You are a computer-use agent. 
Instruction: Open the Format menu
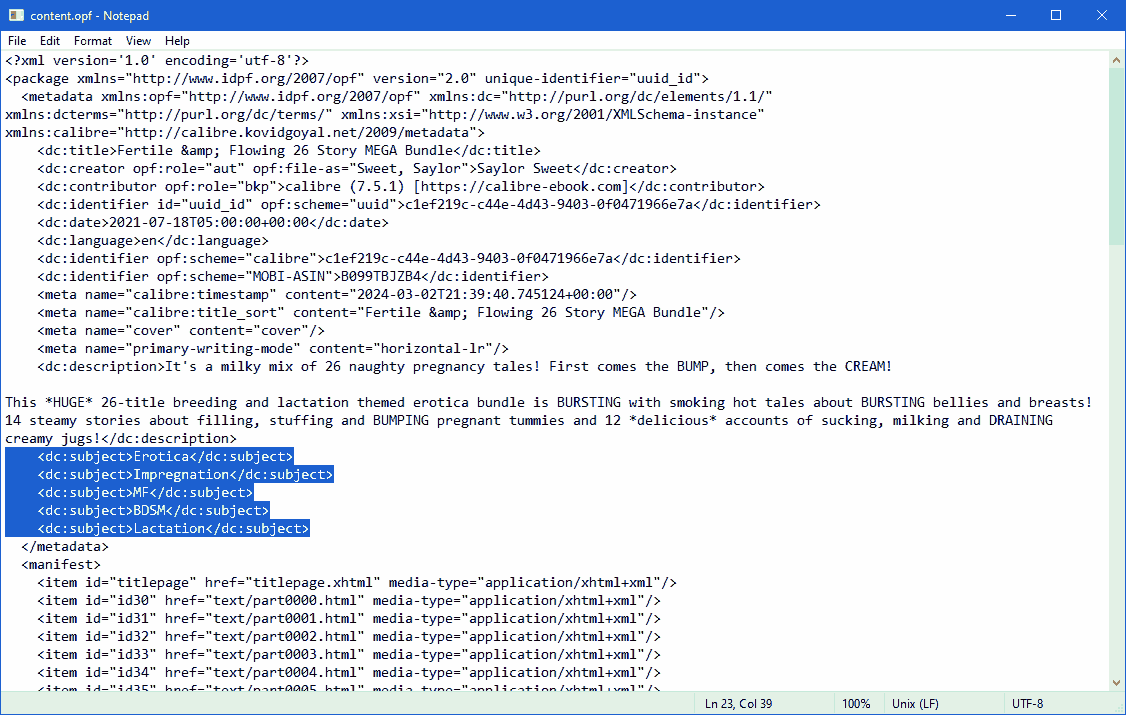93,41
